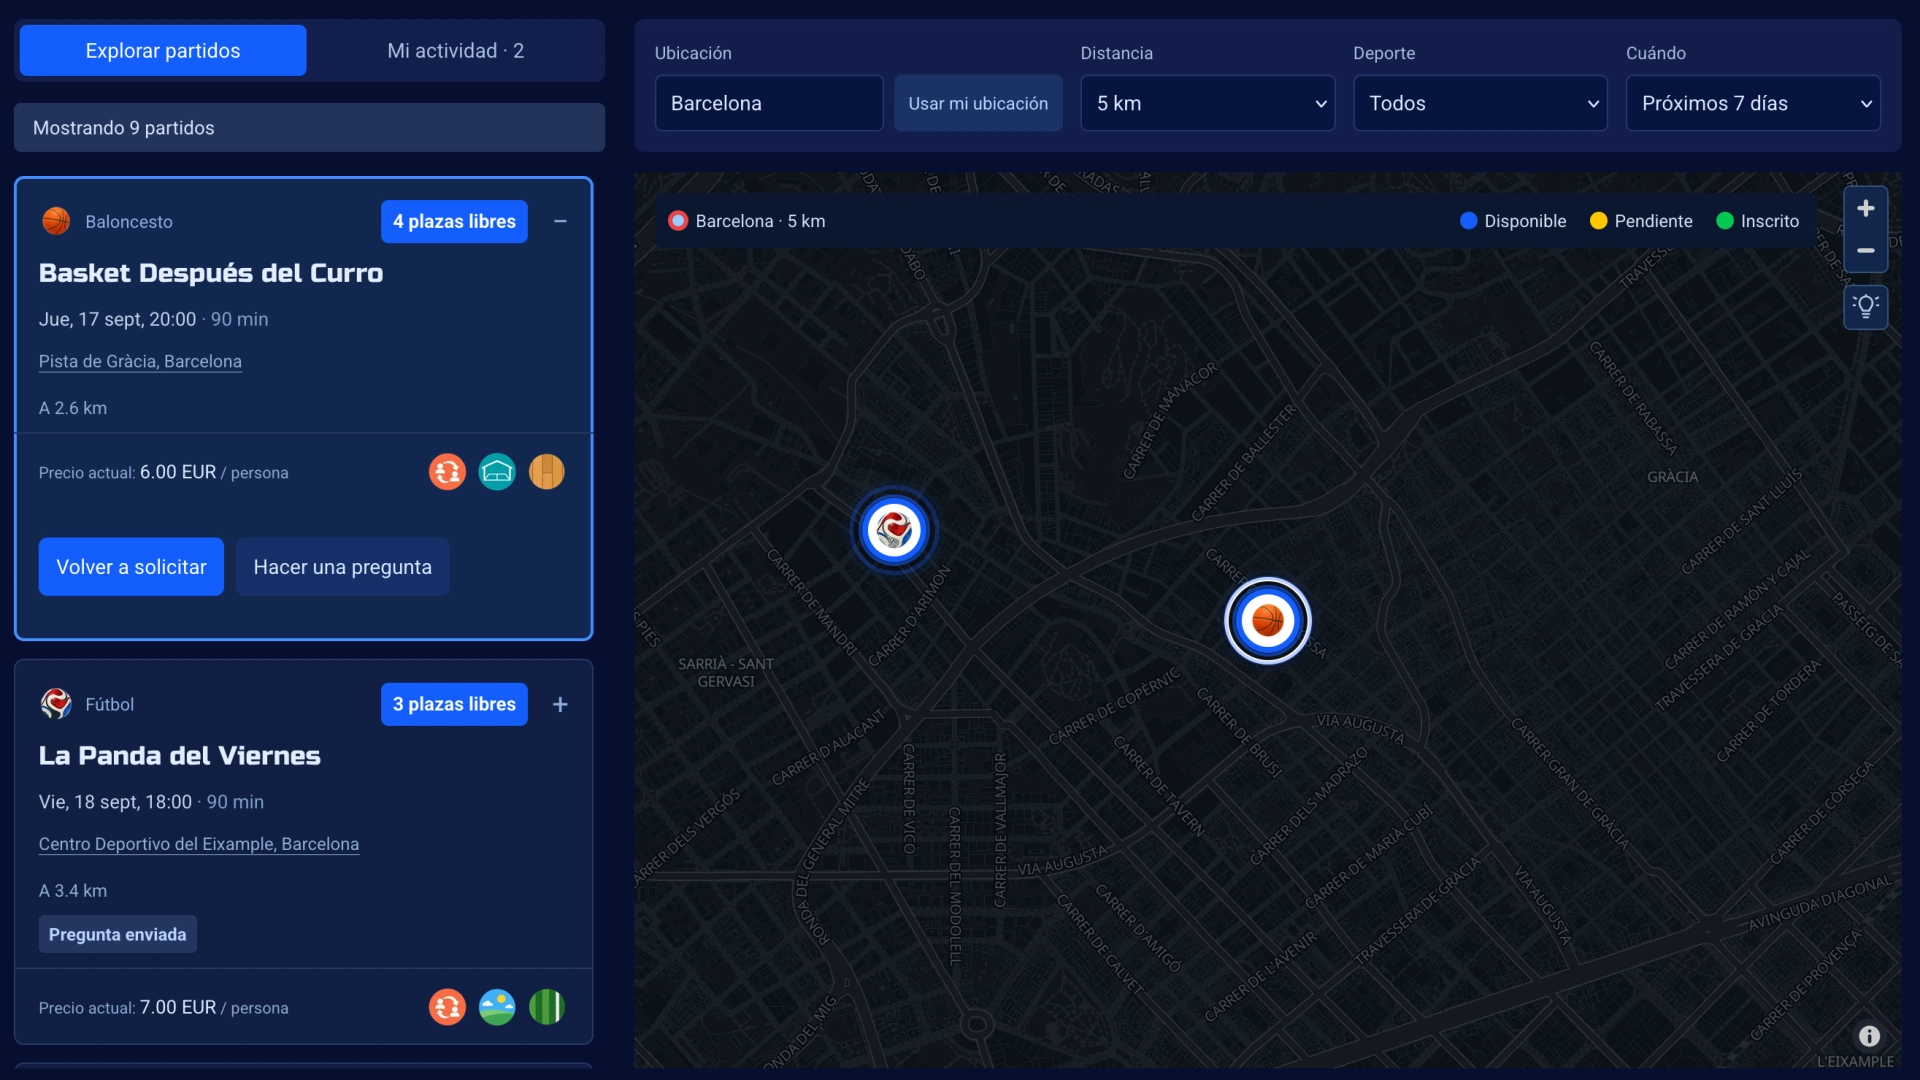Screen dimensions: 1920x1080
Task: Click the basketball marker on the map
Action: [1267, 621]
